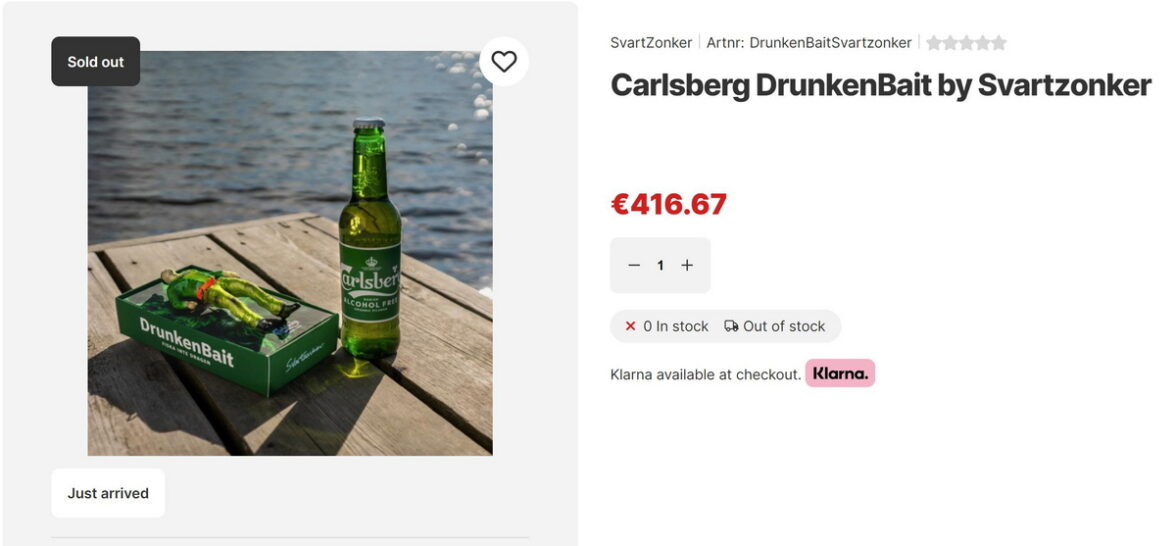1176x546 pixels.
Task: Click the Just arrived label
Action: click(108, 493)
